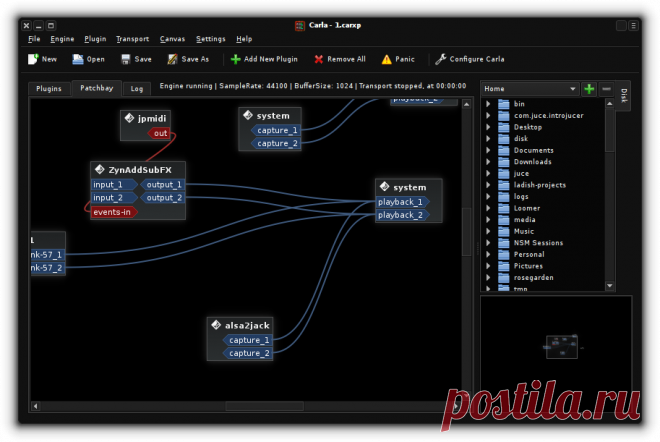The image size is (660, 442).
Task: Open the Home location dropdown
Action: [530, 89]
